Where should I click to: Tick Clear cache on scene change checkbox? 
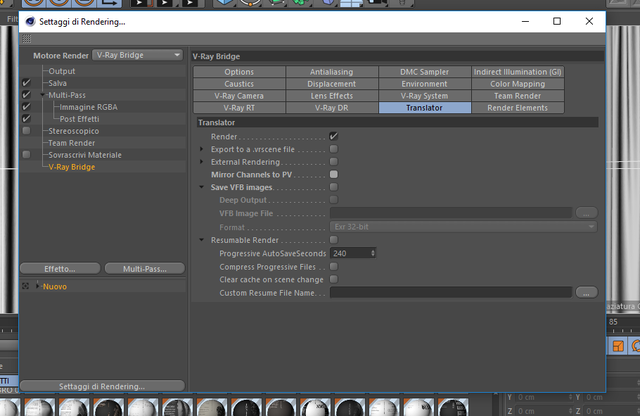pos(333,279)
